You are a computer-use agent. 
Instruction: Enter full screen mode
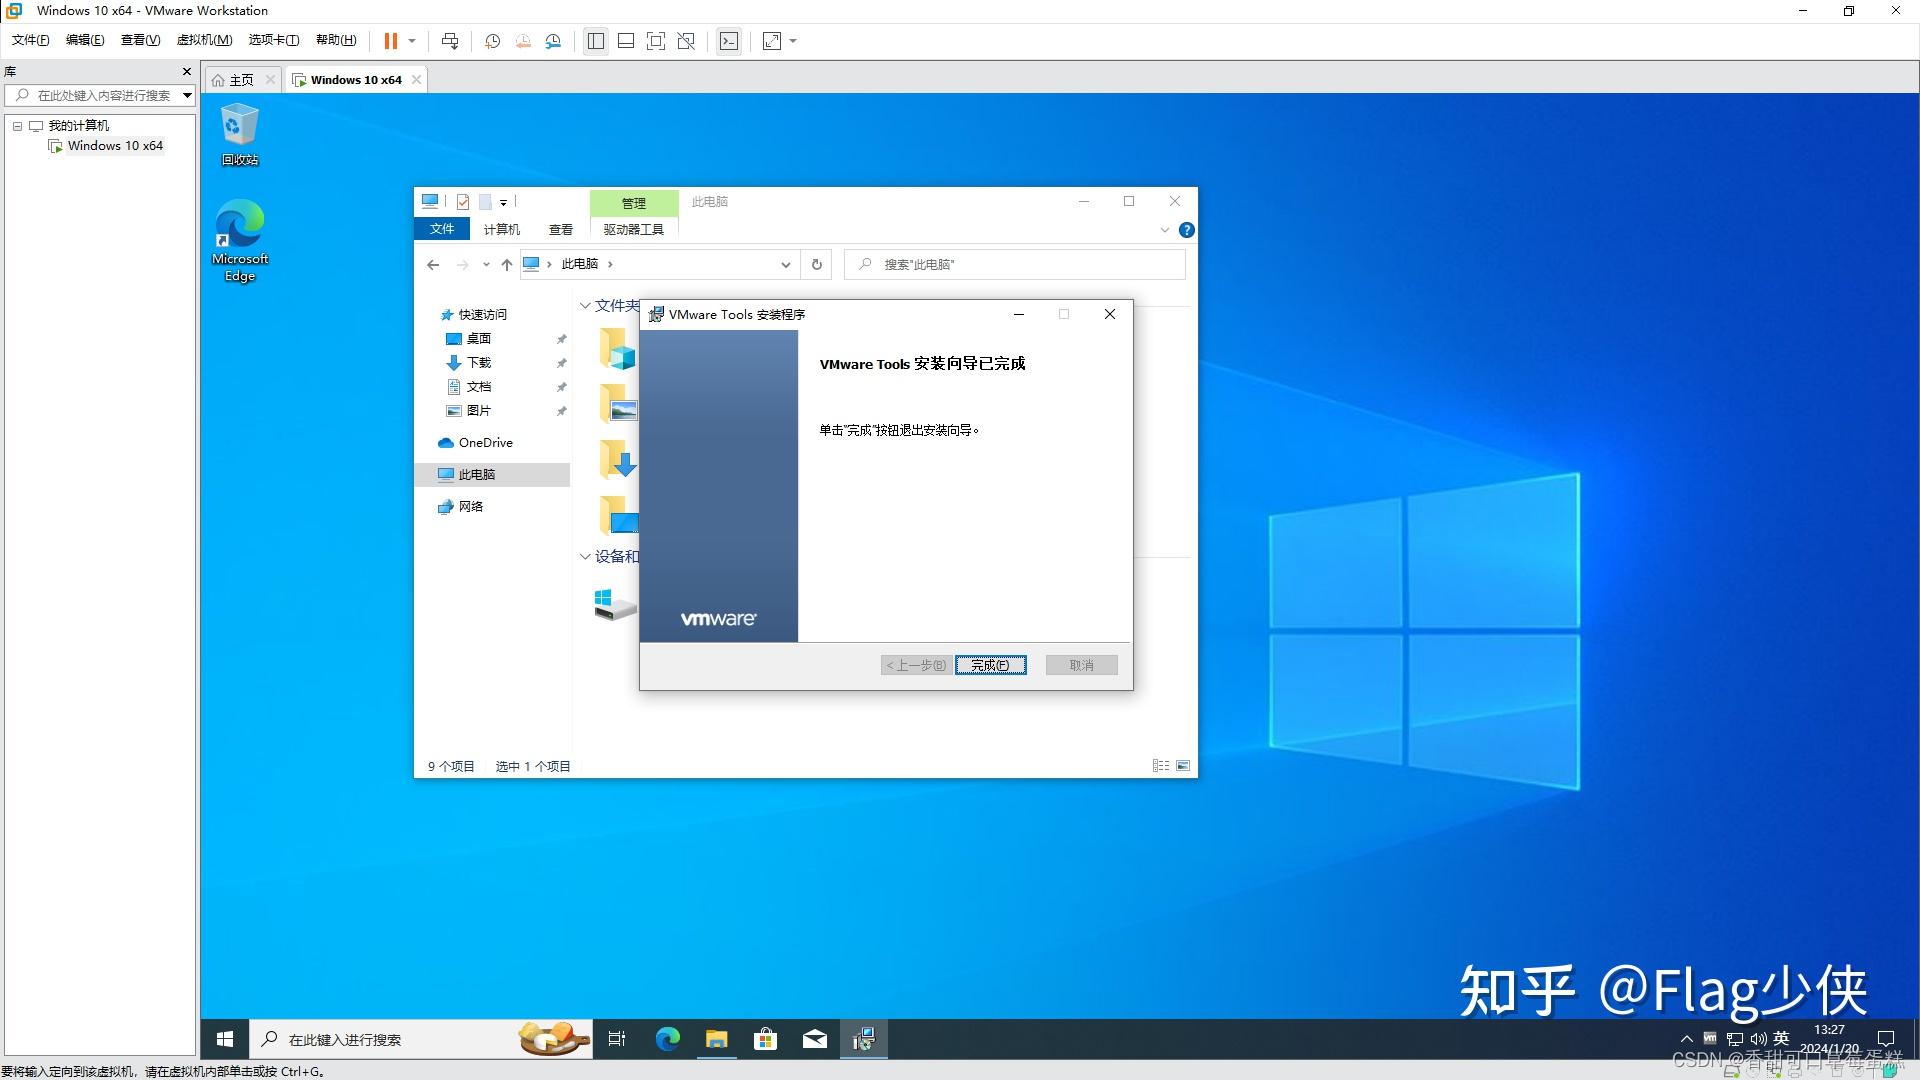click(656, 41)
